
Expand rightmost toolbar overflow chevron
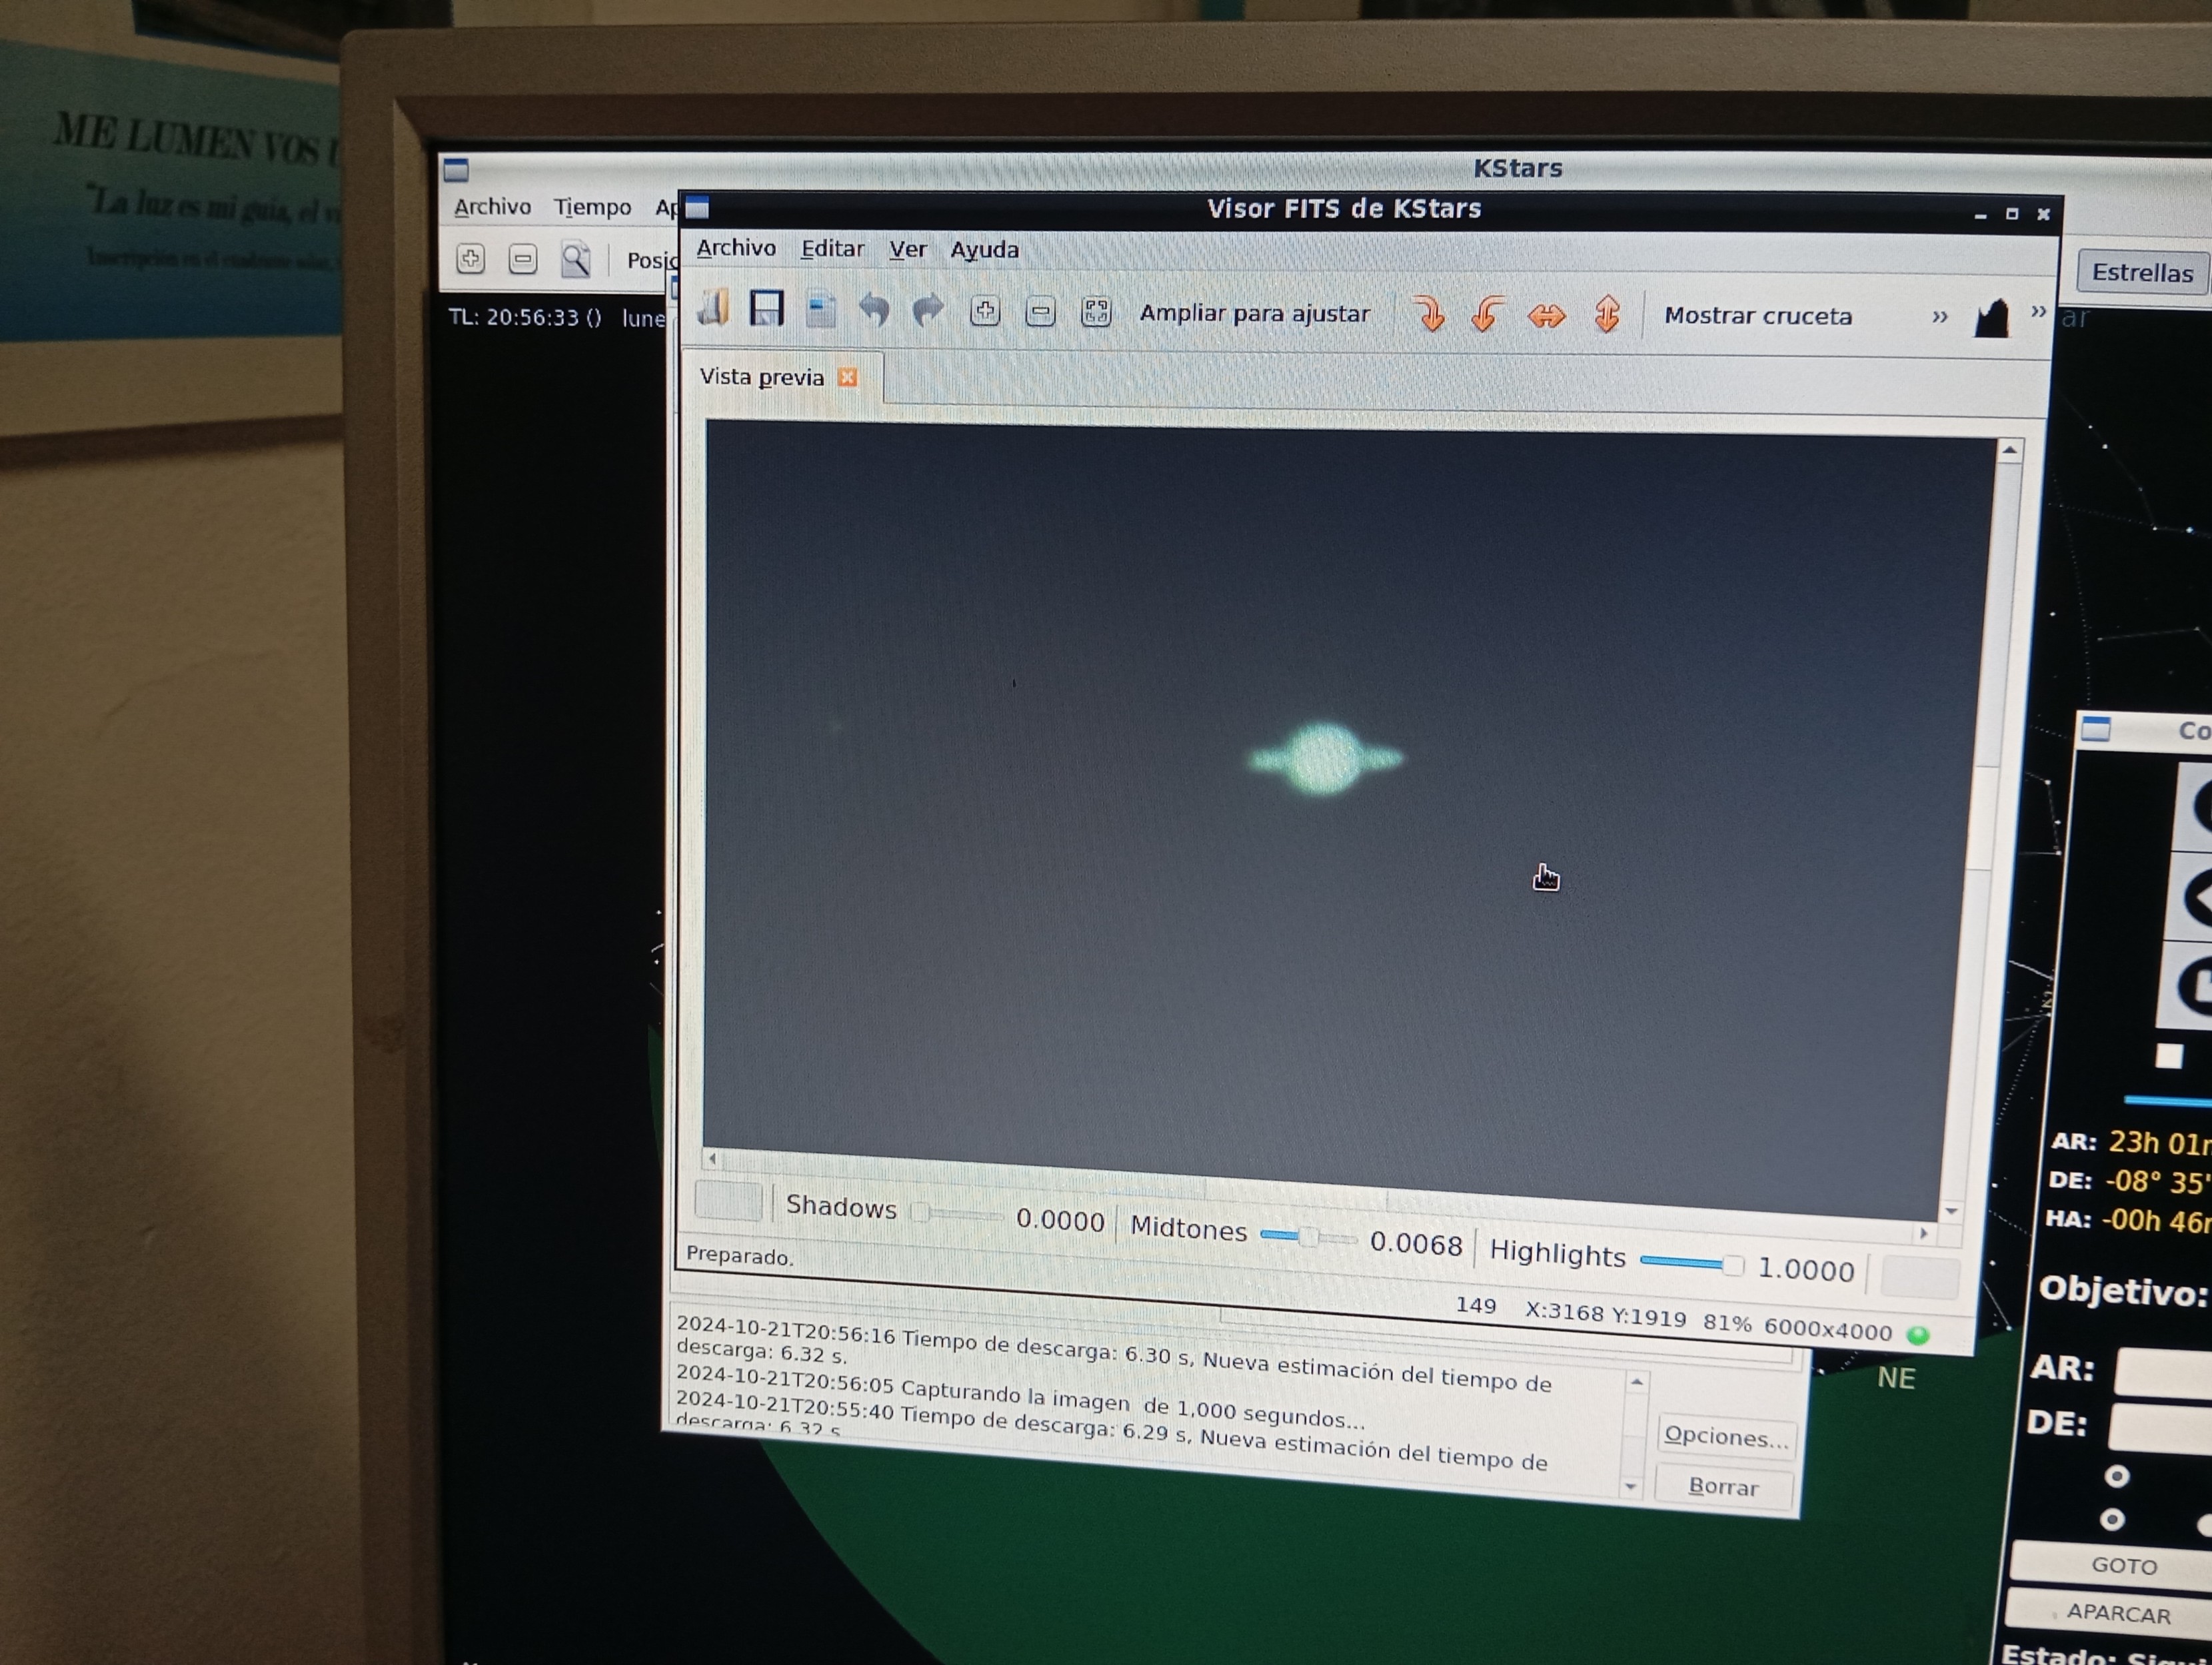point(2038,312)
